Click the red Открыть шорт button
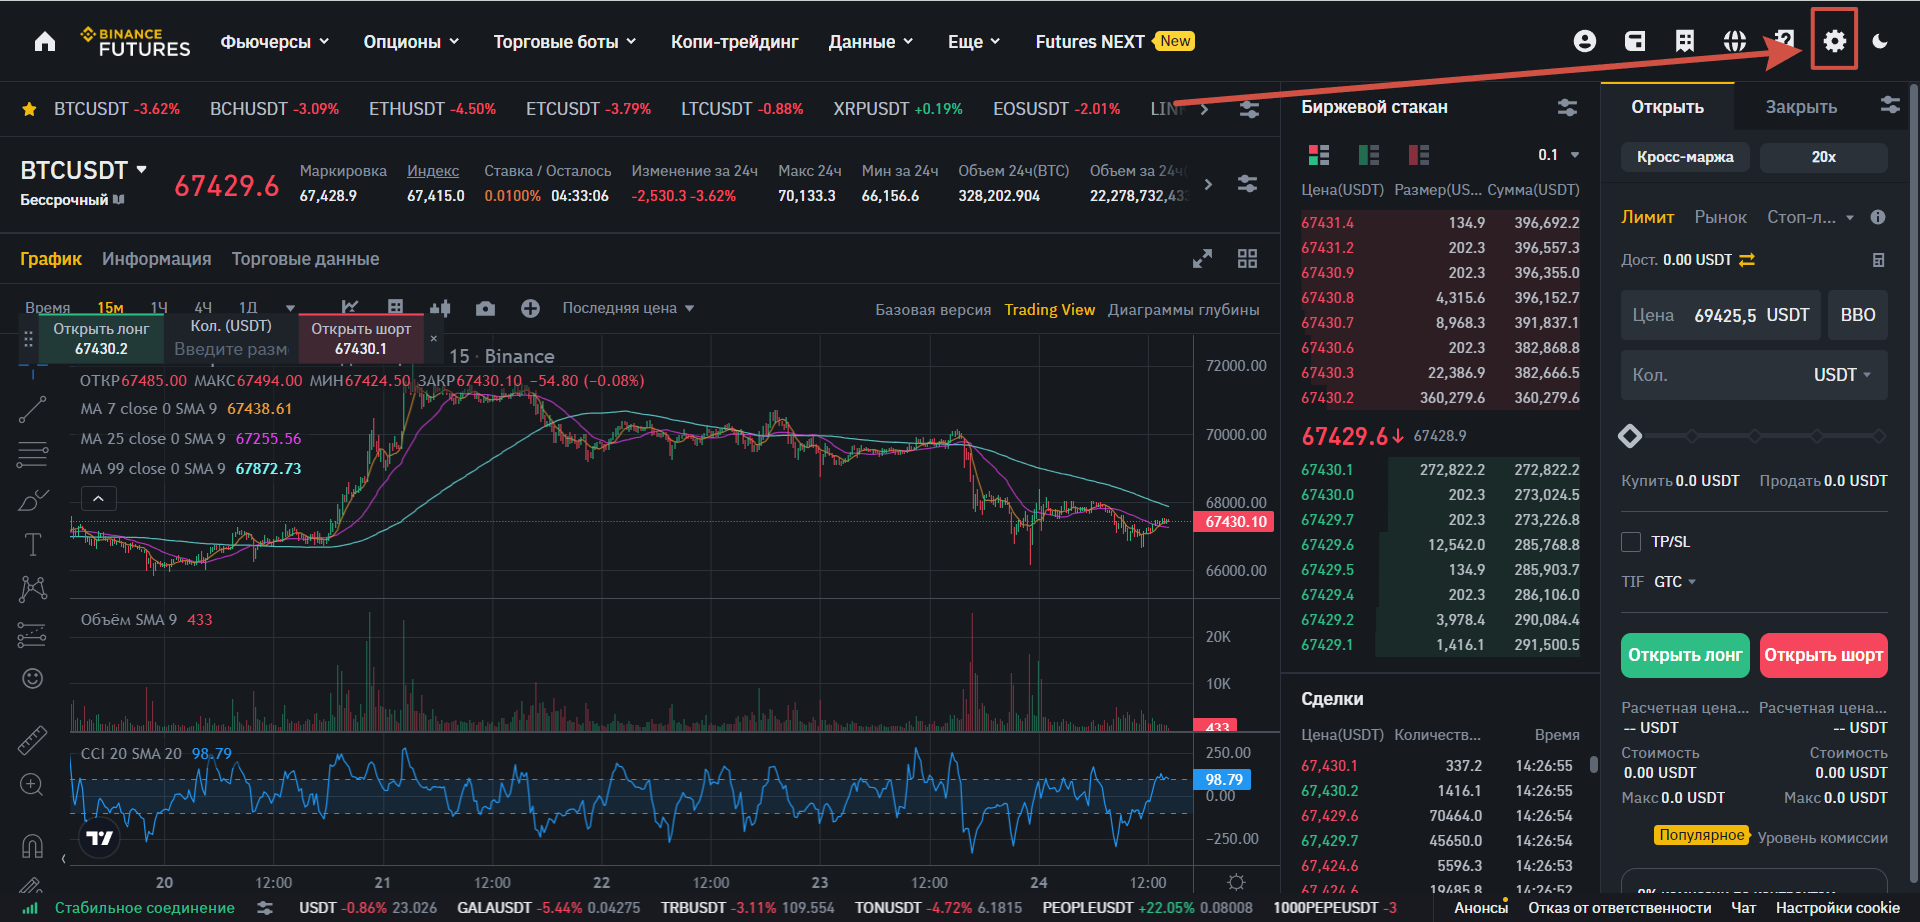The height and width of the screenshot is (922, 1920). click(1823, 655)
